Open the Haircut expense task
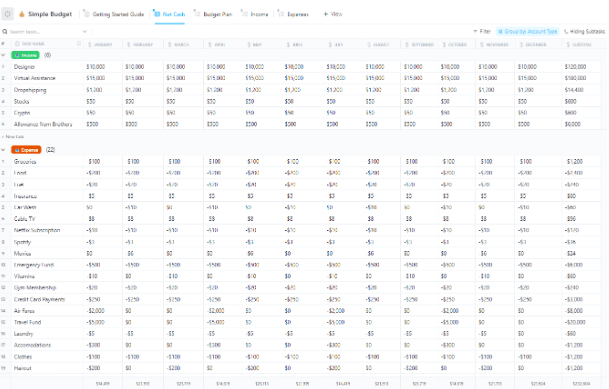This screenshot has width=609, height=389. point(23,368)
